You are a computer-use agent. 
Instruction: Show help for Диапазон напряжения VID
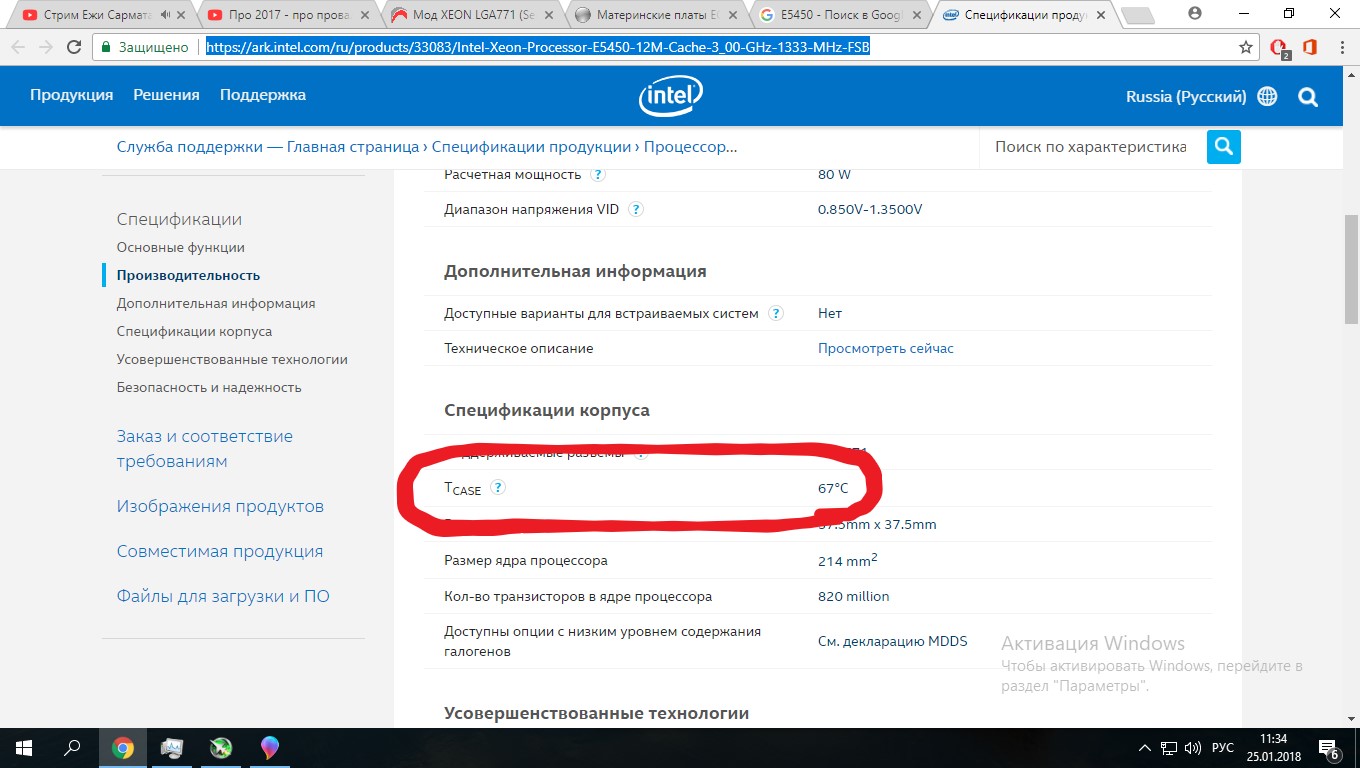[635, 210]
